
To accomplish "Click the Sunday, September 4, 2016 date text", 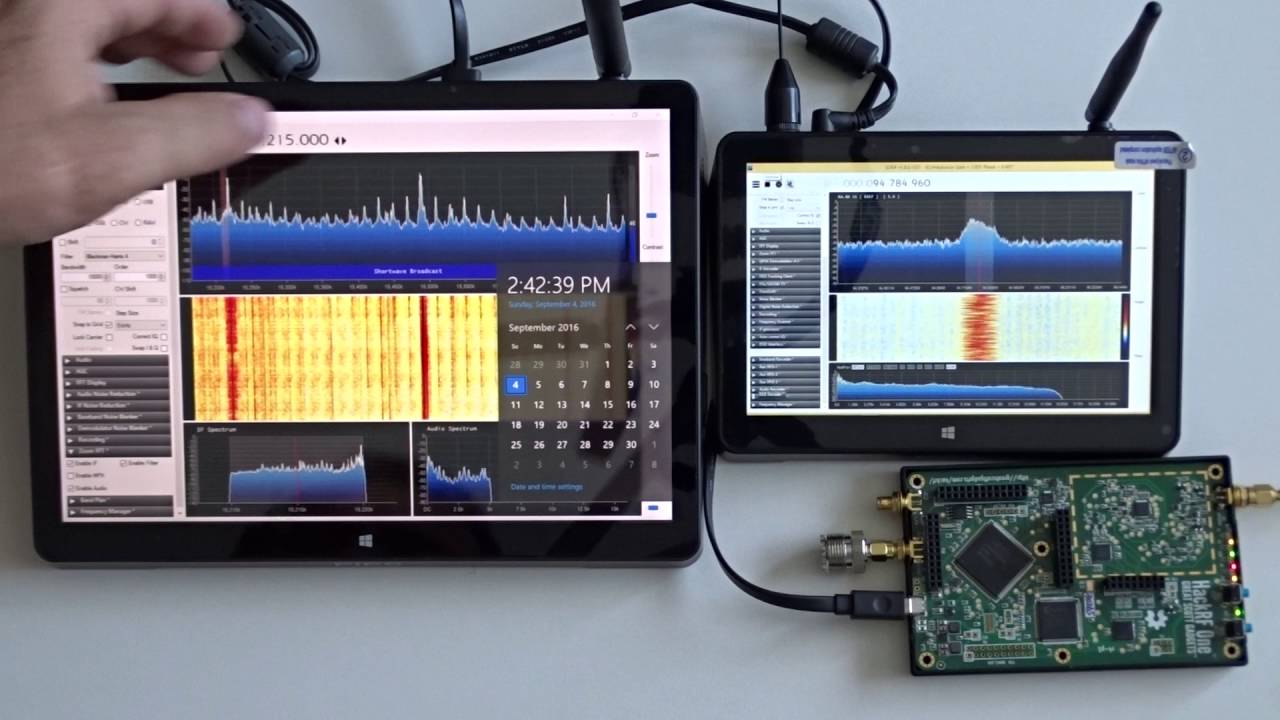I will coord(552,304).
